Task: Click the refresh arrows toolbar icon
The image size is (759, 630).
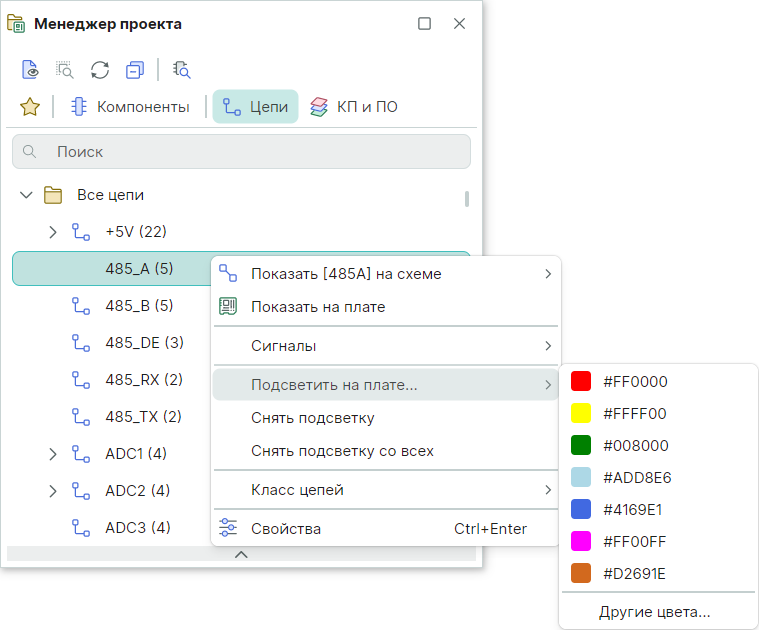Action: (x=100, y=70)
